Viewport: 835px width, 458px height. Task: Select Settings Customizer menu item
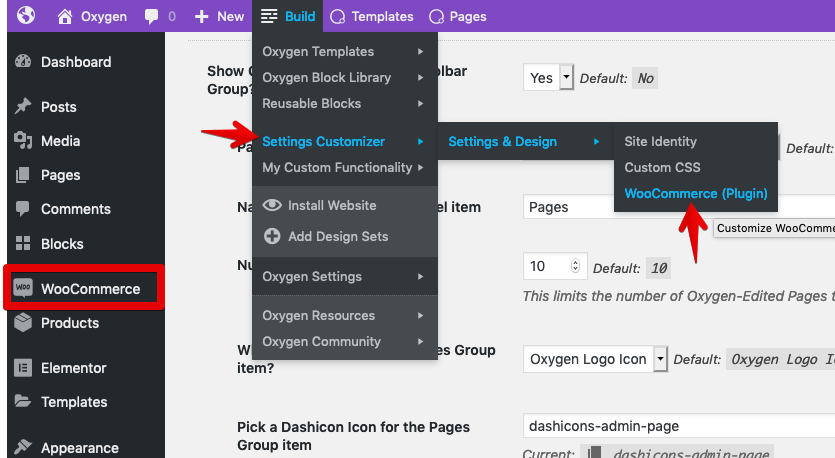point(345,142)
